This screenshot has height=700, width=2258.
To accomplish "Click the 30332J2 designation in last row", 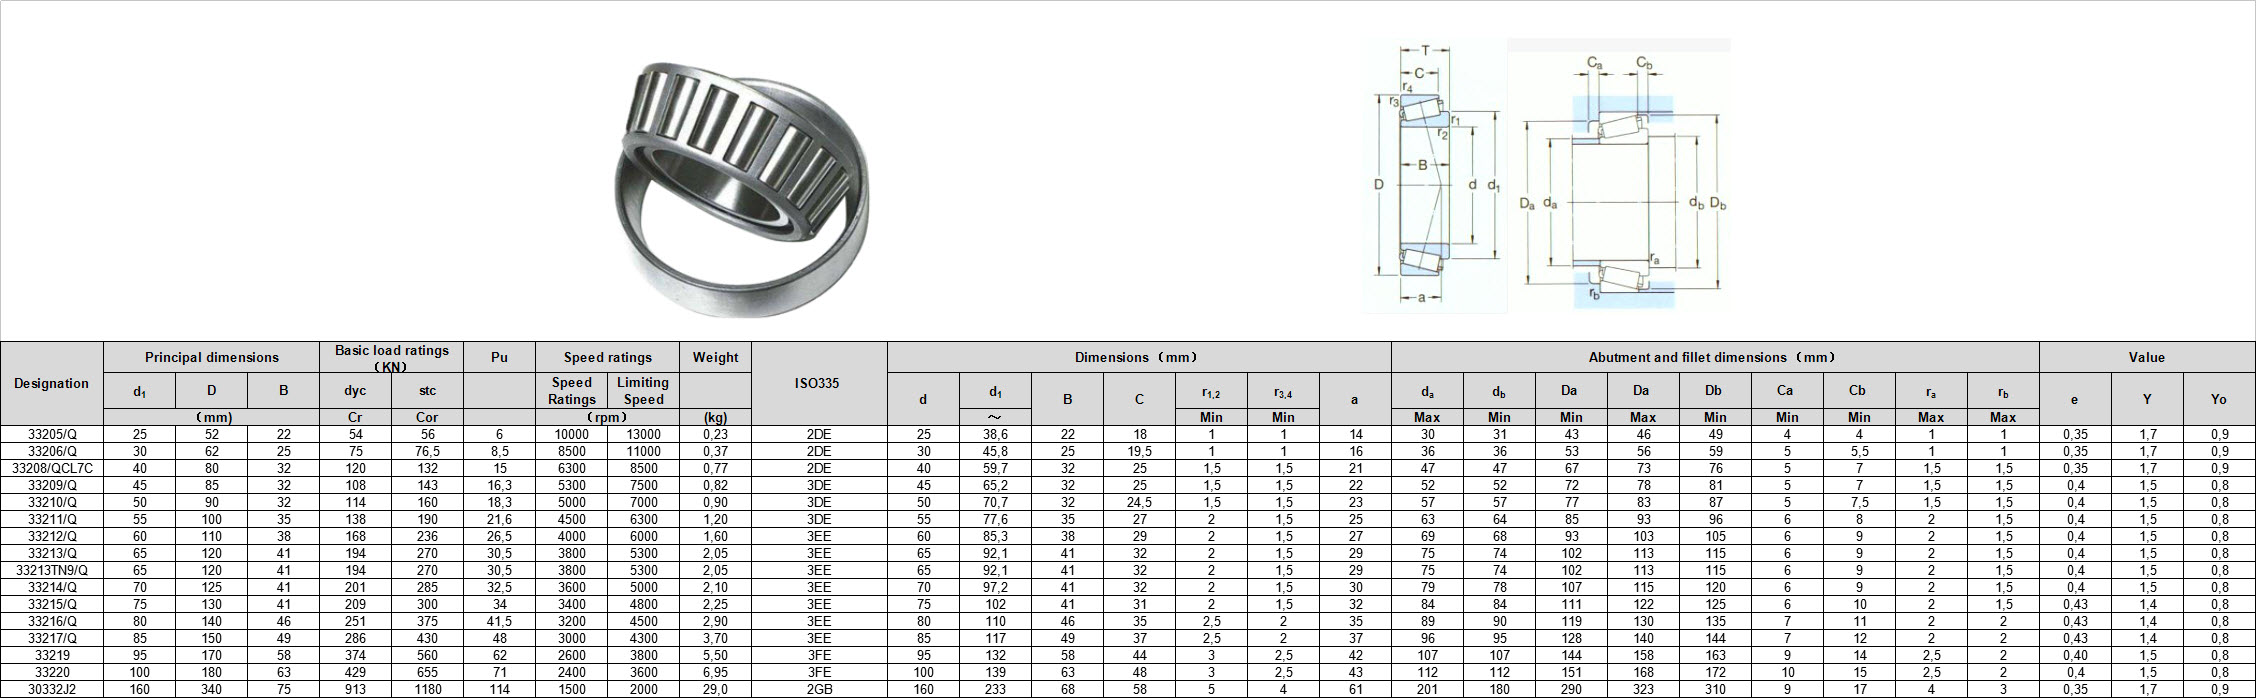I will click(52, 690).
